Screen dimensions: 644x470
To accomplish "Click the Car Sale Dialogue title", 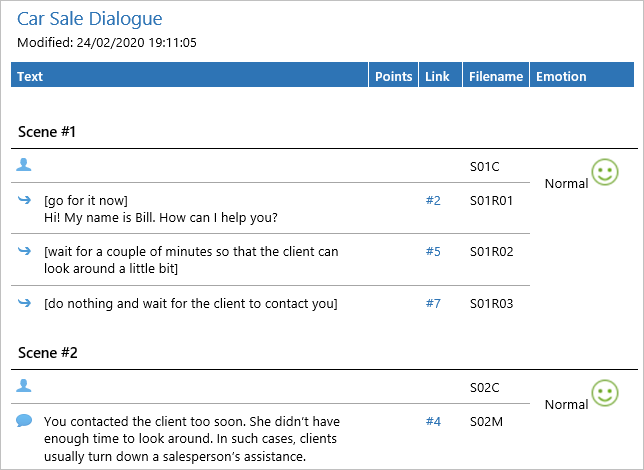I will pyautogui.click(x=90, y=19).
